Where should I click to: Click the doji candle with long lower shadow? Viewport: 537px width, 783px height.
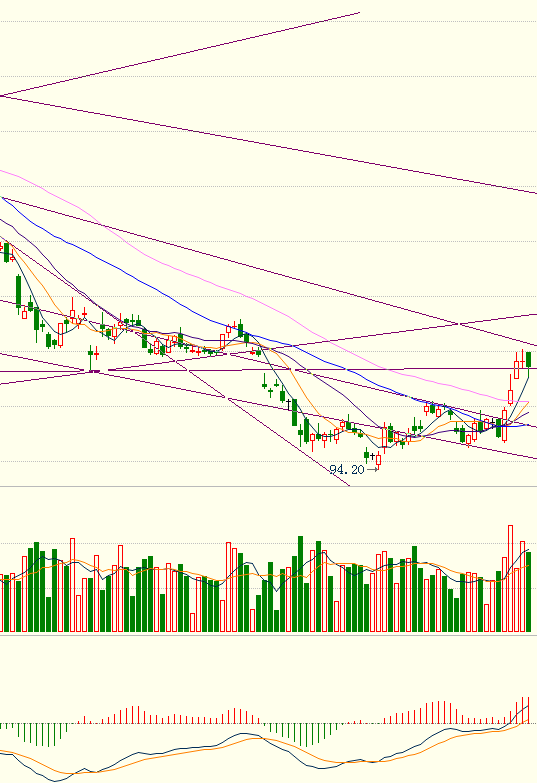click(90, 358)
